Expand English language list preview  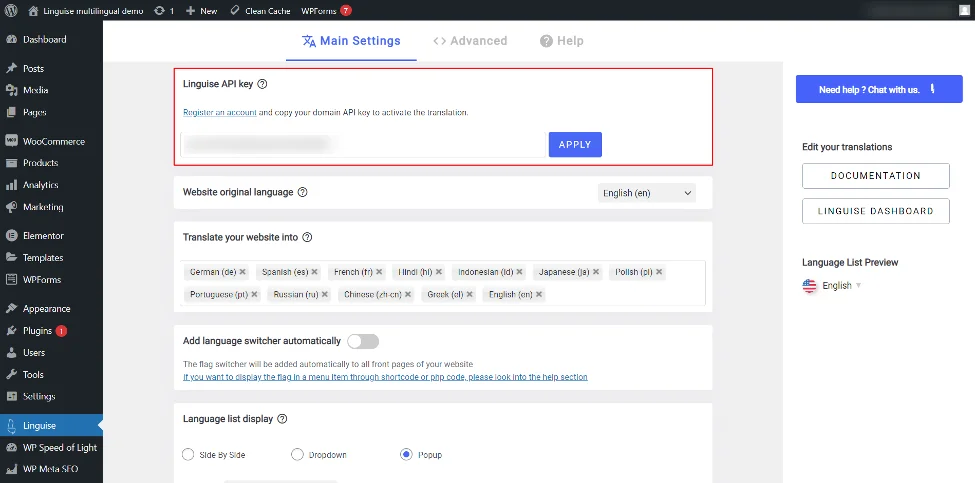coord(831,285)
